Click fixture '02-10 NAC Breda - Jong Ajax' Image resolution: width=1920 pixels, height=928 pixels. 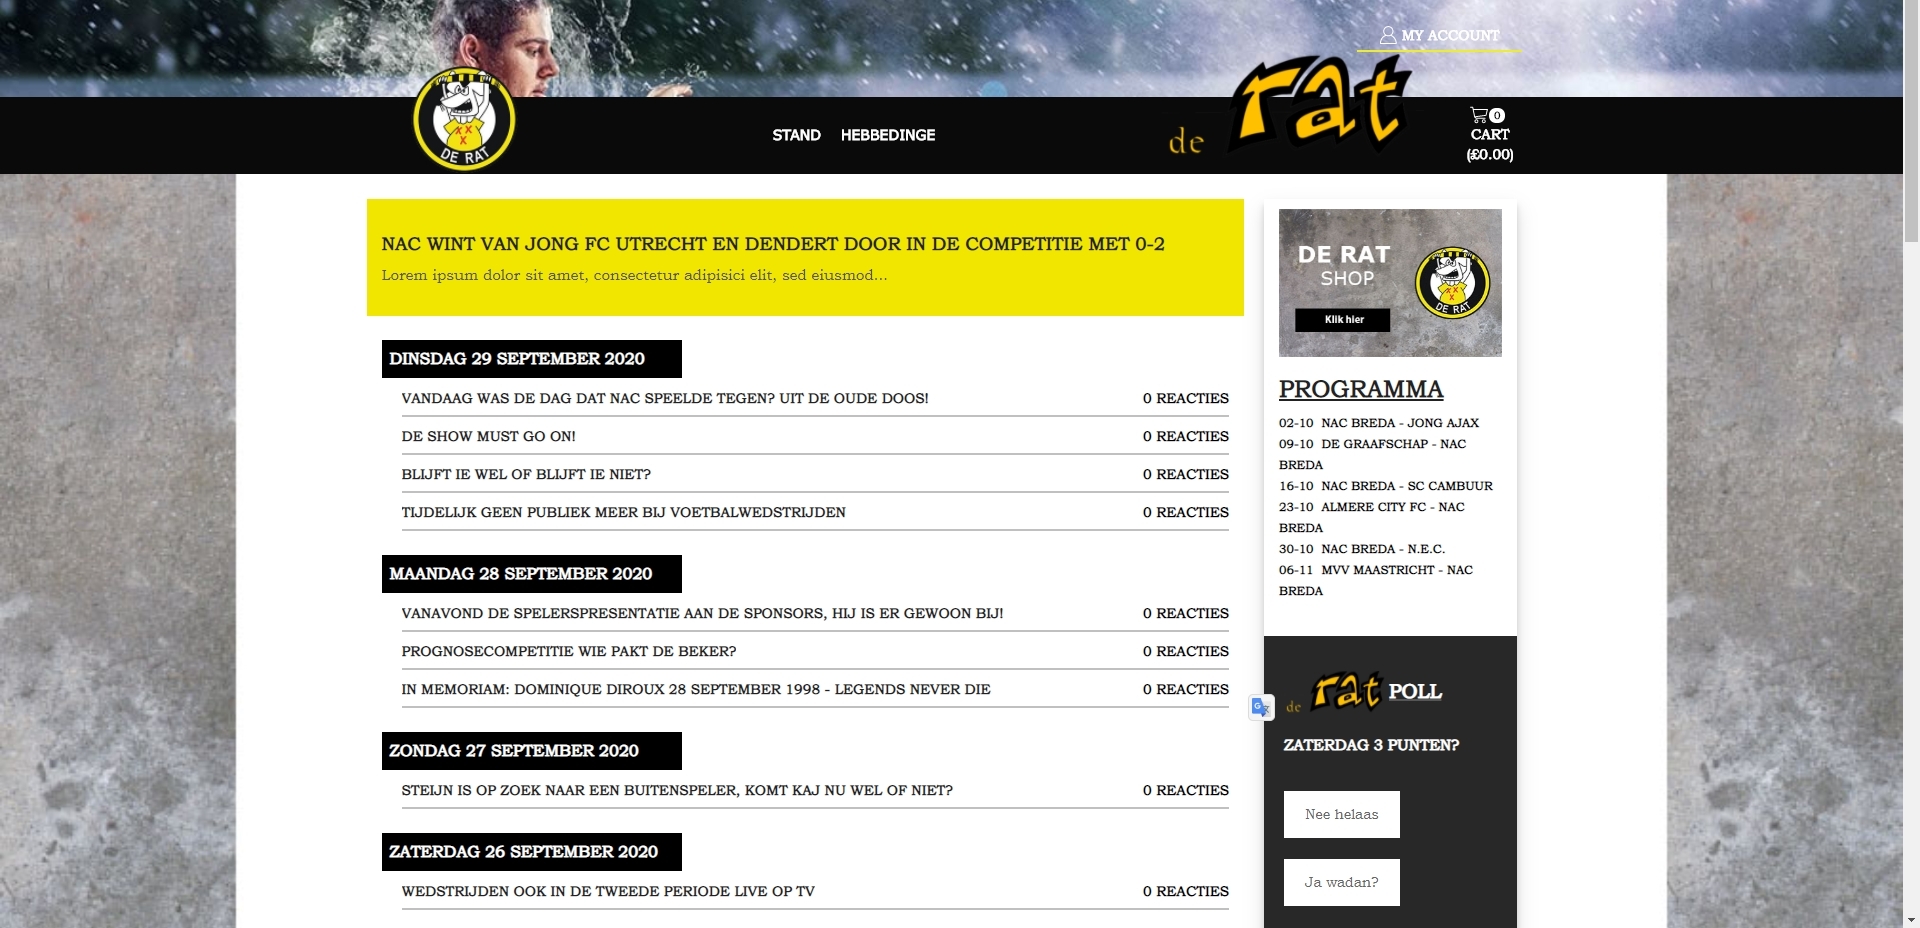tap(1379, 423)
